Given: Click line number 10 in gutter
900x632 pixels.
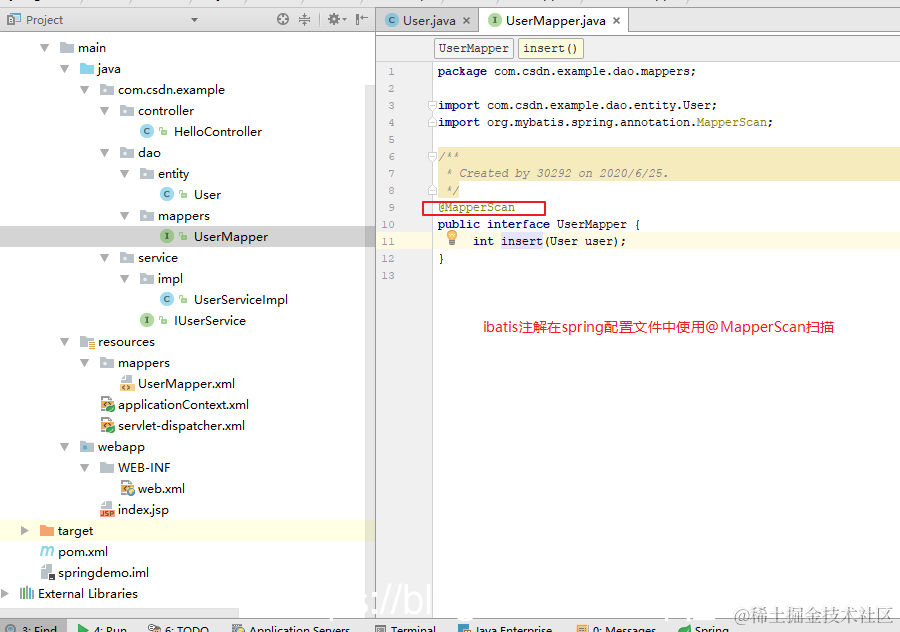Looking at the screenshot, I should coord(388,224).
